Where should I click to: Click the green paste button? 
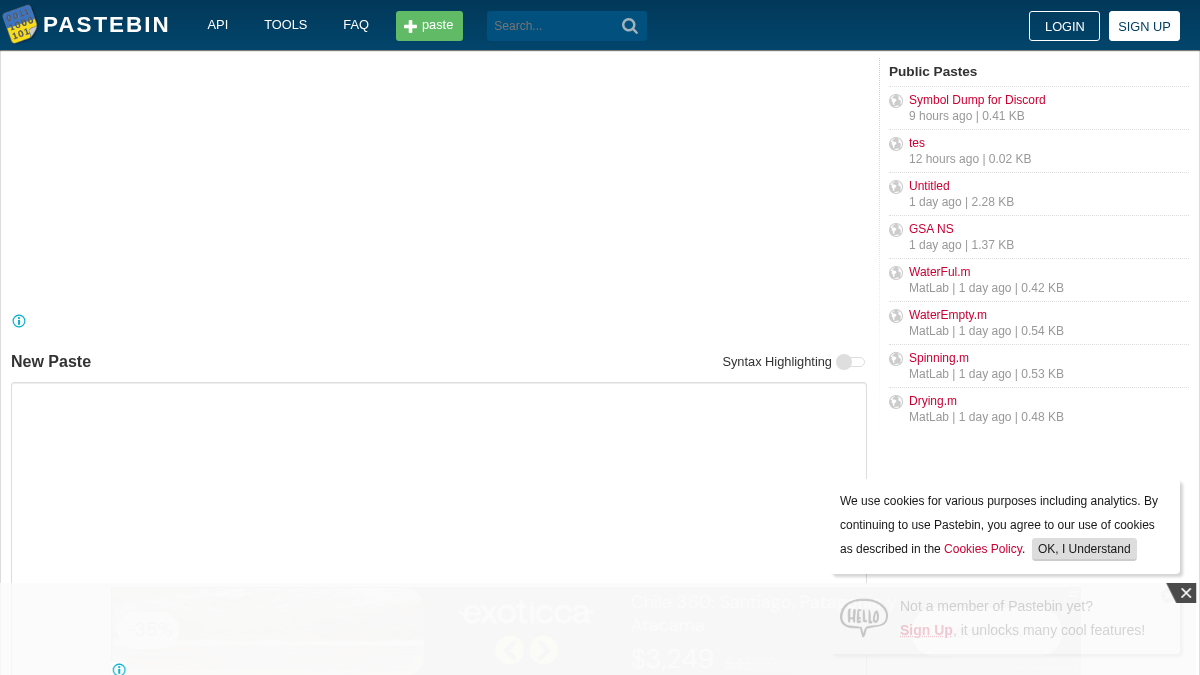click(x=429, y=26)
